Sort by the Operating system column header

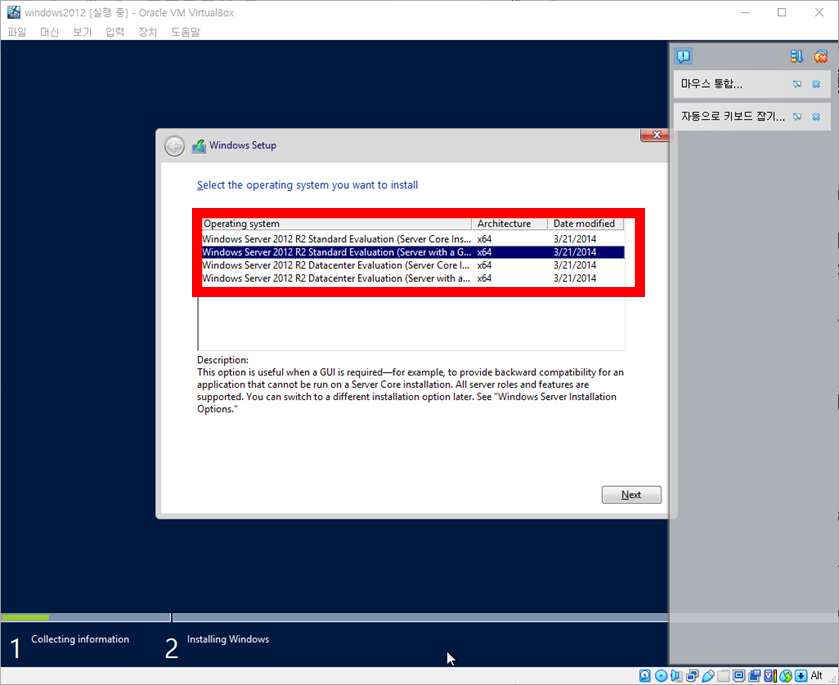tap(337, 224)
